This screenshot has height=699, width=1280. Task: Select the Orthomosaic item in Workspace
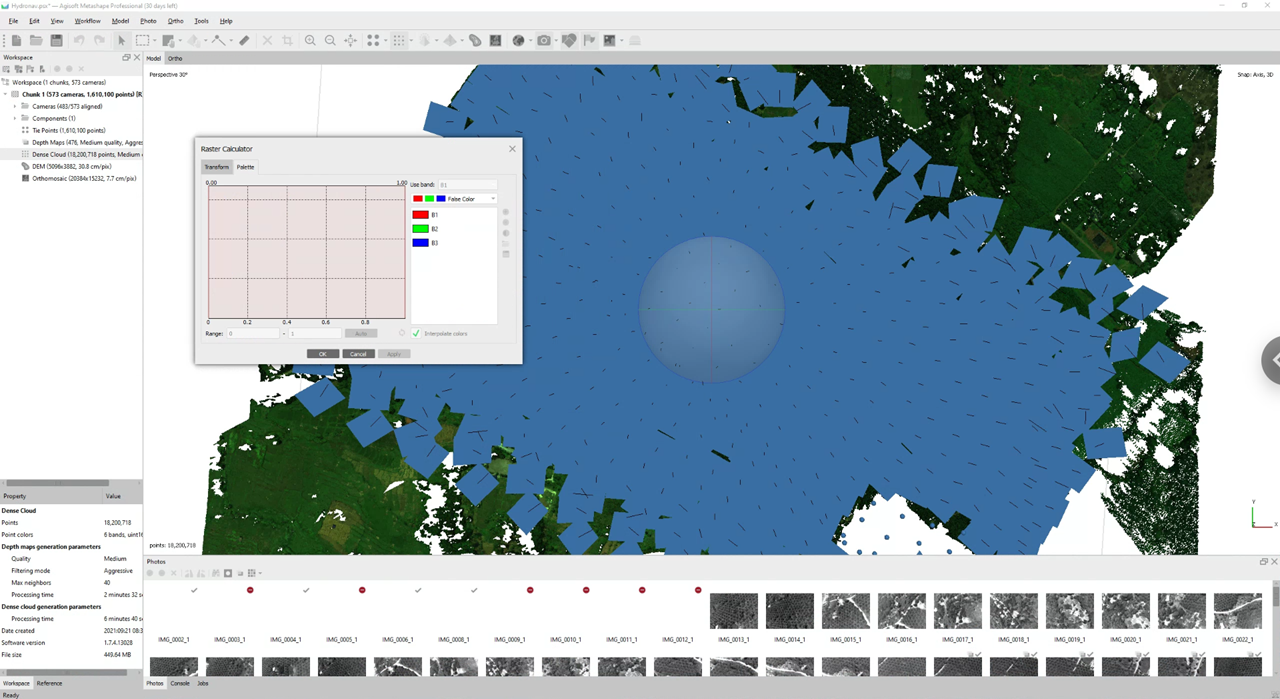pyautogui.click(x=83, y=178)
